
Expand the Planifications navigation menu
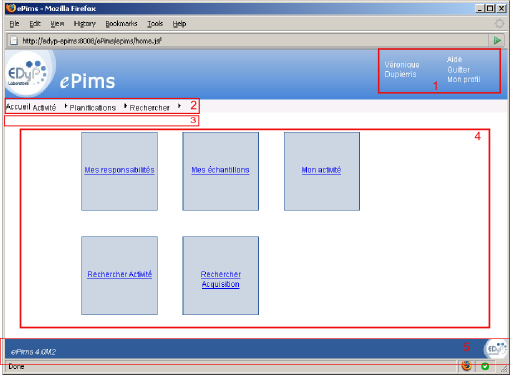93,108
